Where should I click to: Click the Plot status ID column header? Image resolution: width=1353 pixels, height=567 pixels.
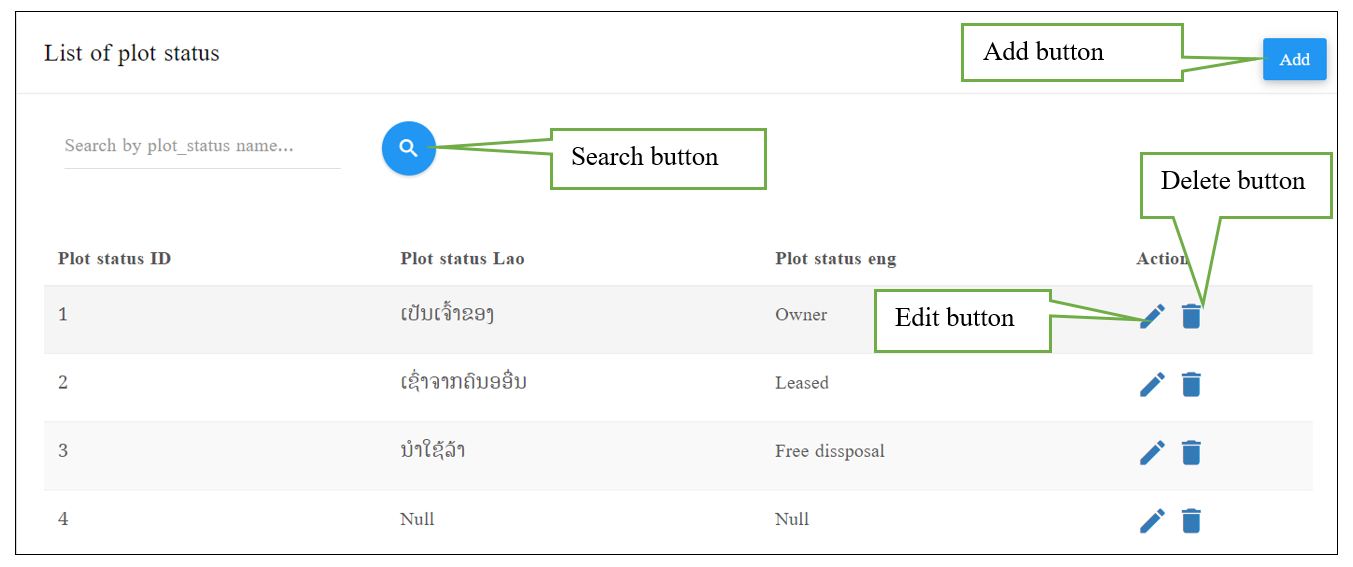[x=114, y=259]
